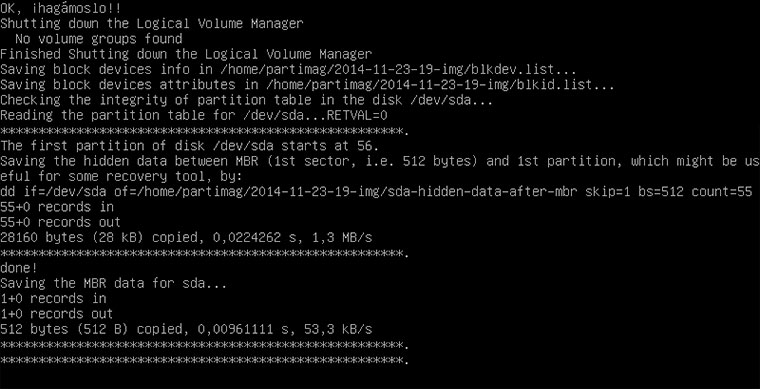The width and height of the screenshot is (760, 389).
Task: Click '512 bytes (512 B) copied' line
Action: point(186,329)
